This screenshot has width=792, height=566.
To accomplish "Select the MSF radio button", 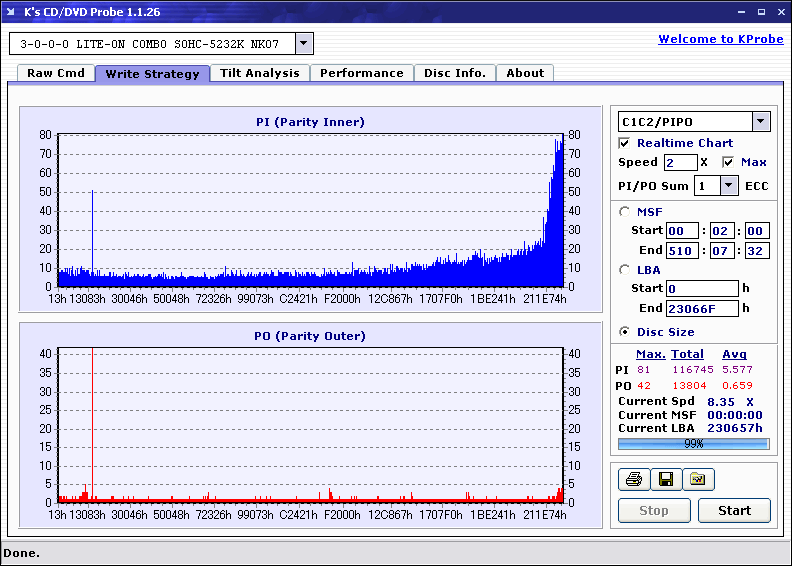I will tap(624, 212).
